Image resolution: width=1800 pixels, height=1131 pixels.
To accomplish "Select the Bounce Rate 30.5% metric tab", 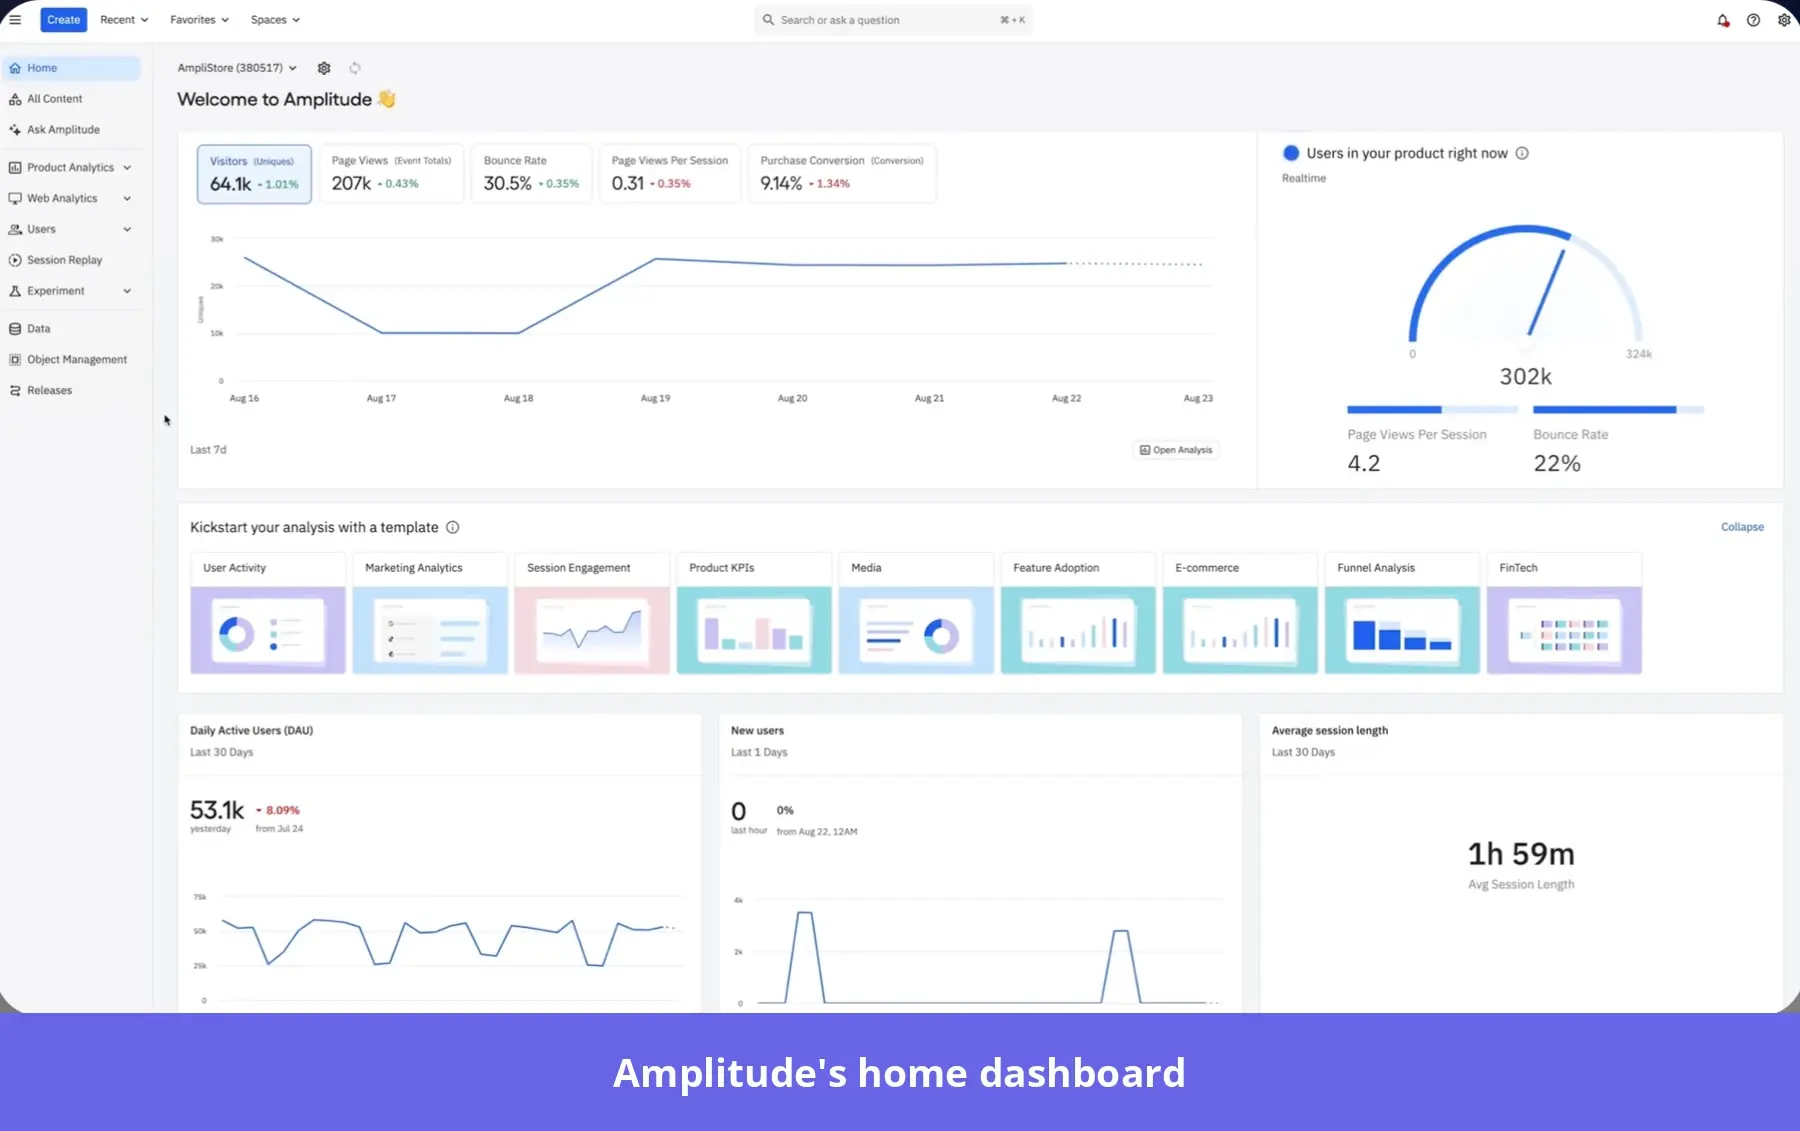I will click(531, 174).
